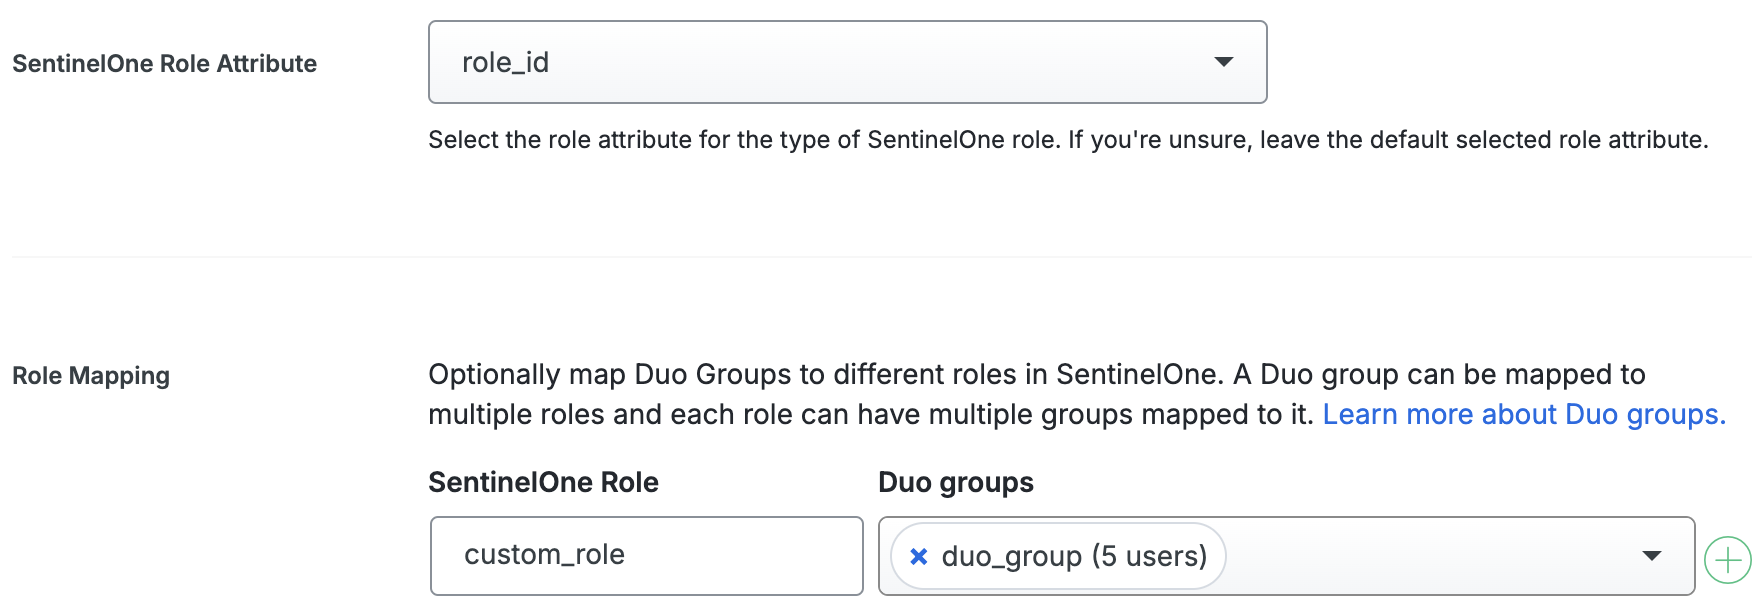Click inside the custom_role input field
This screenshot has height=612, width=1764.
[645, 556]
